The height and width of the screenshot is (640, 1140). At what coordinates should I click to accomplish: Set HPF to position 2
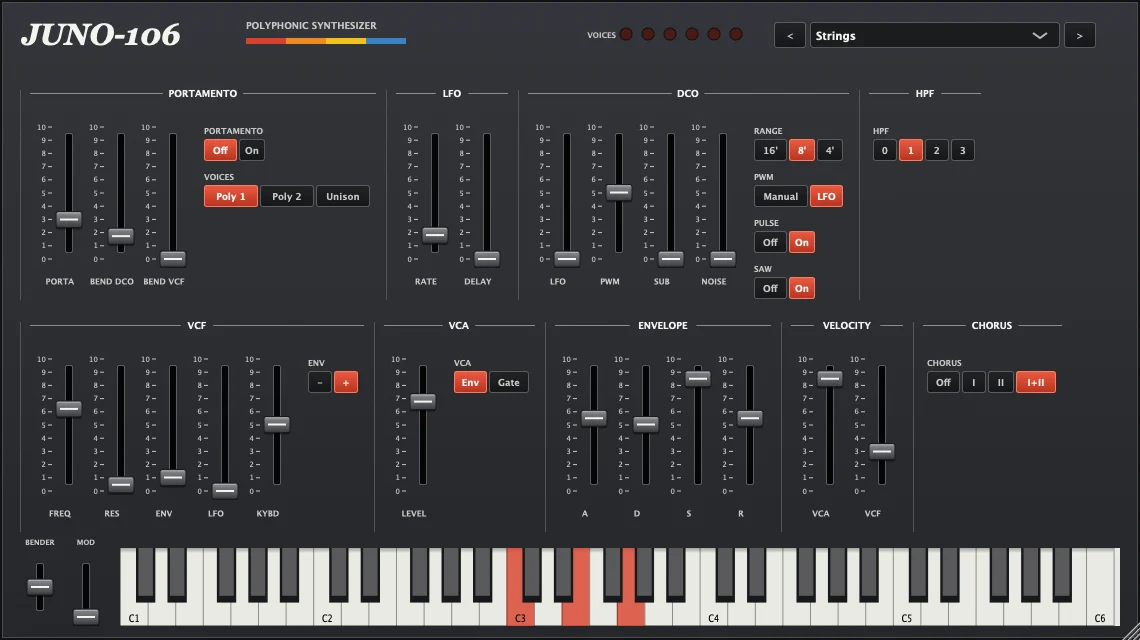(x=936, y=151)
